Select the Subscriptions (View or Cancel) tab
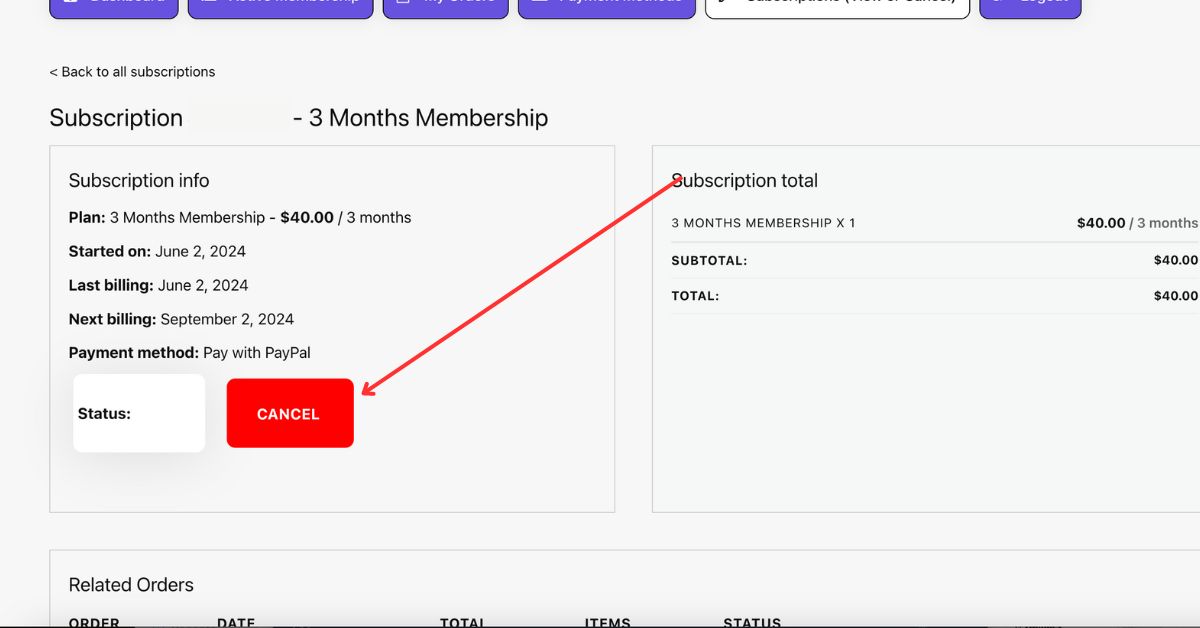Screen dimensions: 1200x628 (x=837, y=6)
